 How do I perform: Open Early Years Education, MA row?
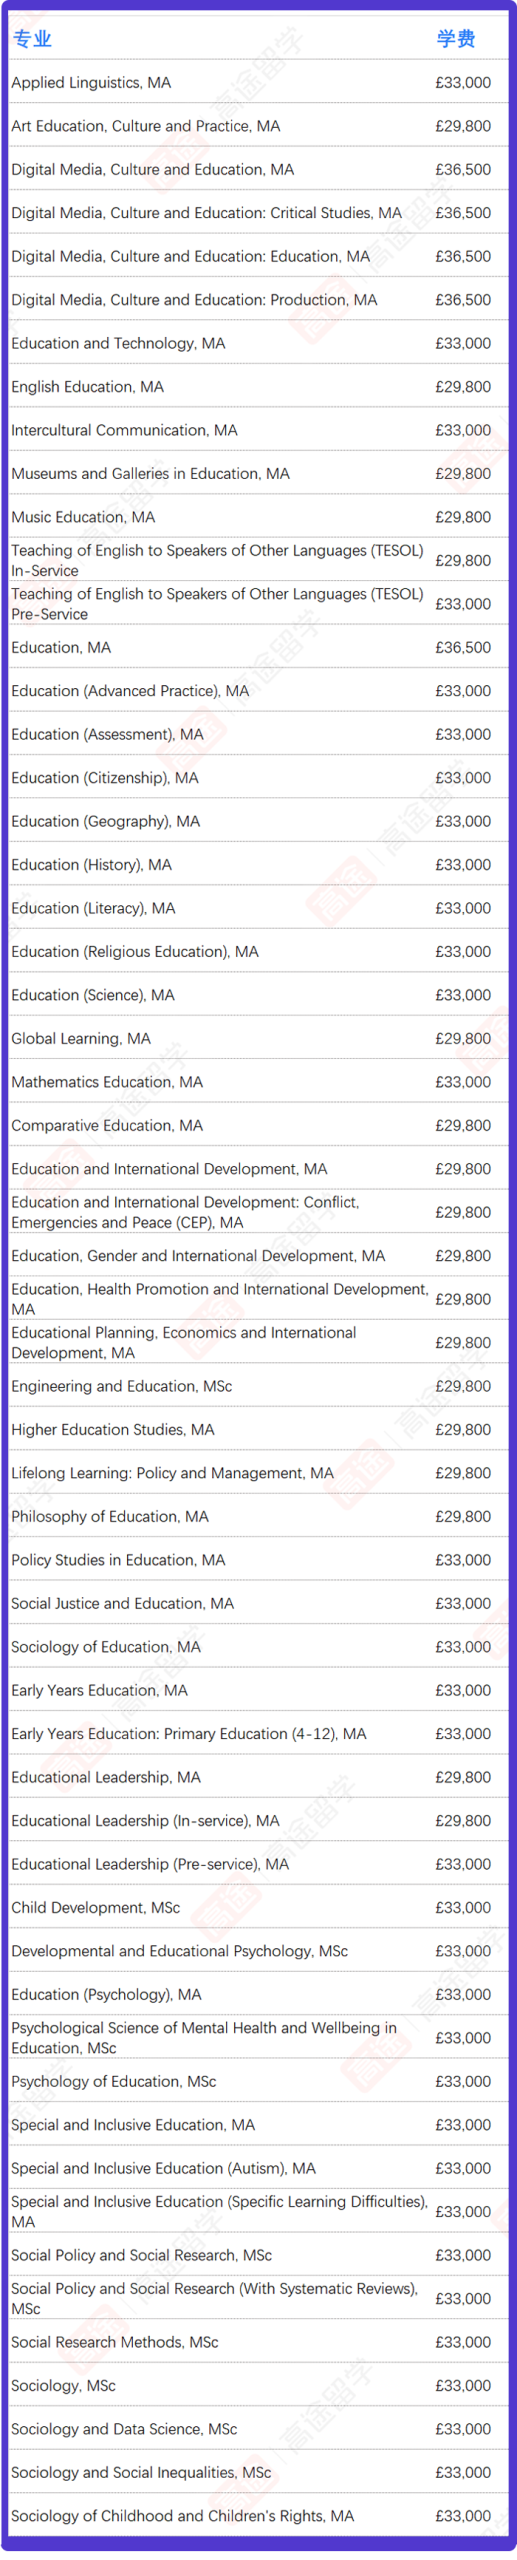click(x=259, y=1690)
